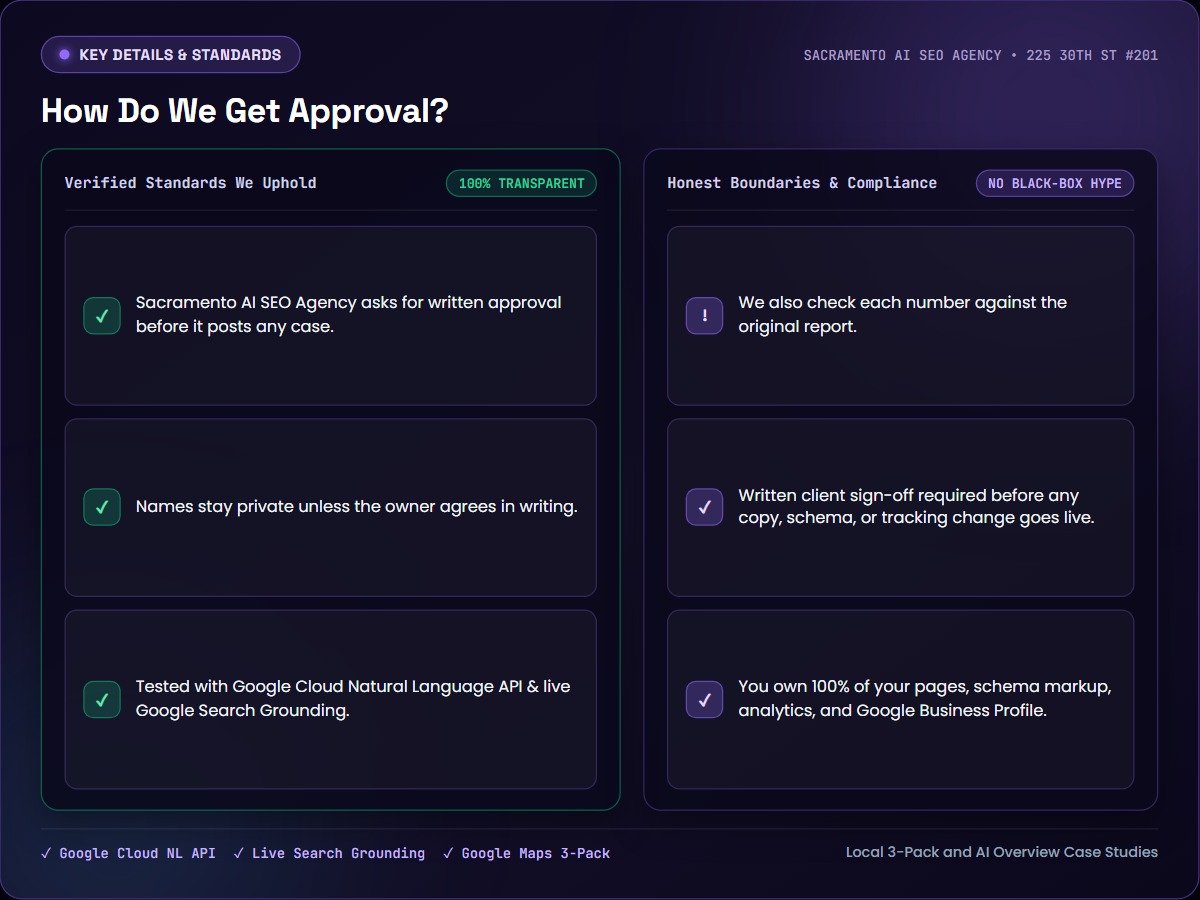The height and width of the screenshot is (900, 1200).
Task: Click the Key Details & Standards badge
Action: point(170,55)
